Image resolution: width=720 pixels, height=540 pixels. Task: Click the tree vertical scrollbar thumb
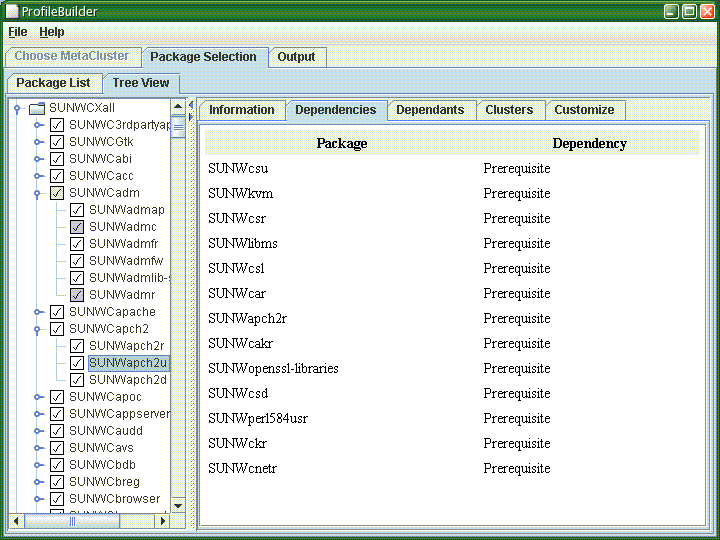(178, 127)
